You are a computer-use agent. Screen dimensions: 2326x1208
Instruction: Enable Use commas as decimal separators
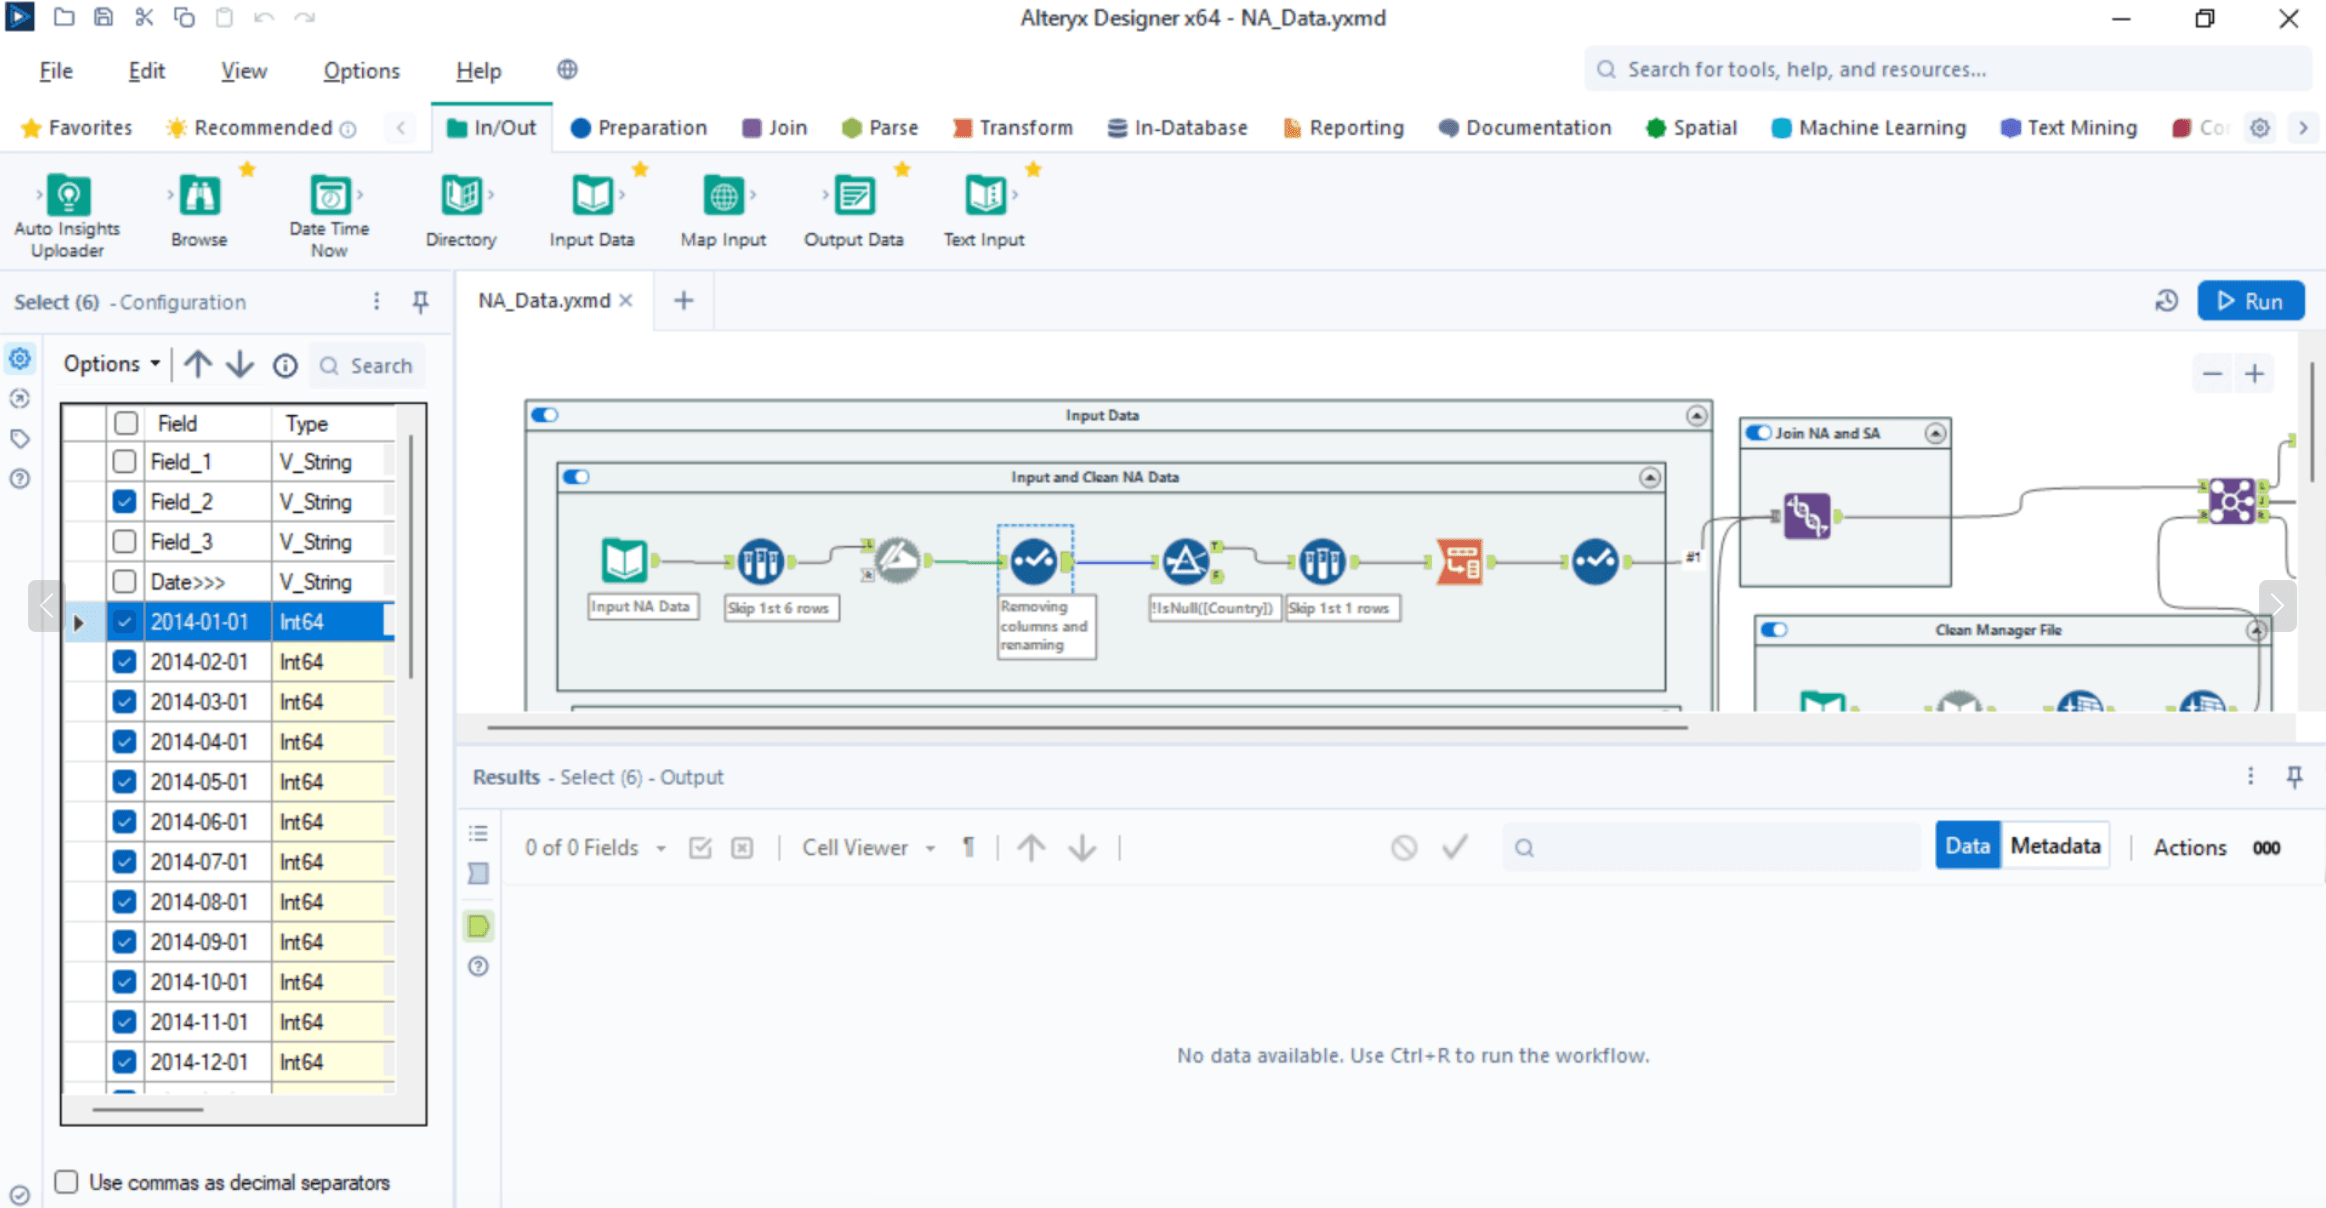66,1182
